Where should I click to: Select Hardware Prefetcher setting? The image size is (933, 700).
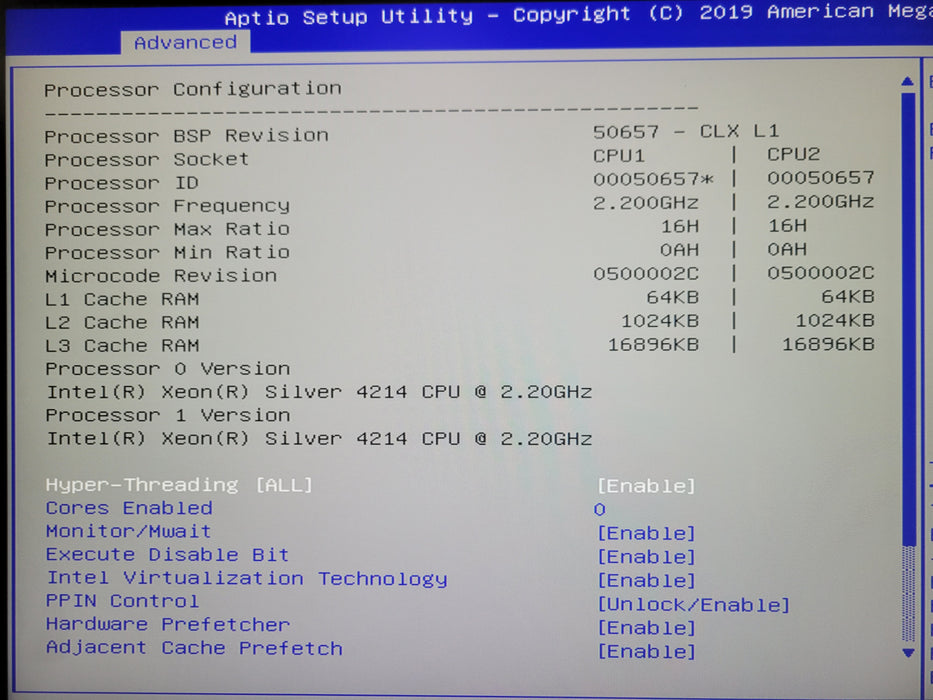coord(168,624)
